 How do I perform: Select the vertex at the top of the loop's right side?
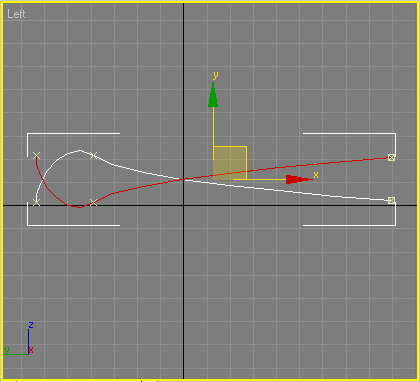pos(94,155)
